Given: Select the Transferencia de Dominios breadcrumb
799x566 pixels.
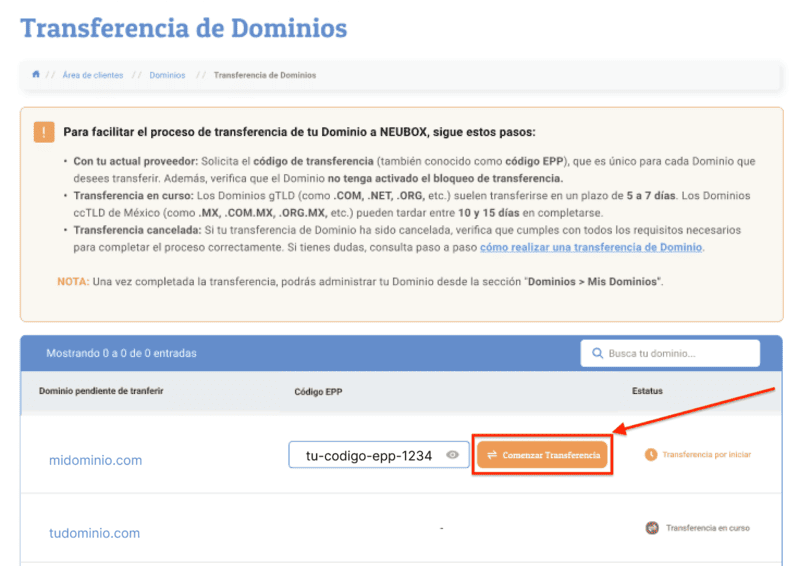Looking at the screenshot, I should pyautogui.click(x=264, y=75).
